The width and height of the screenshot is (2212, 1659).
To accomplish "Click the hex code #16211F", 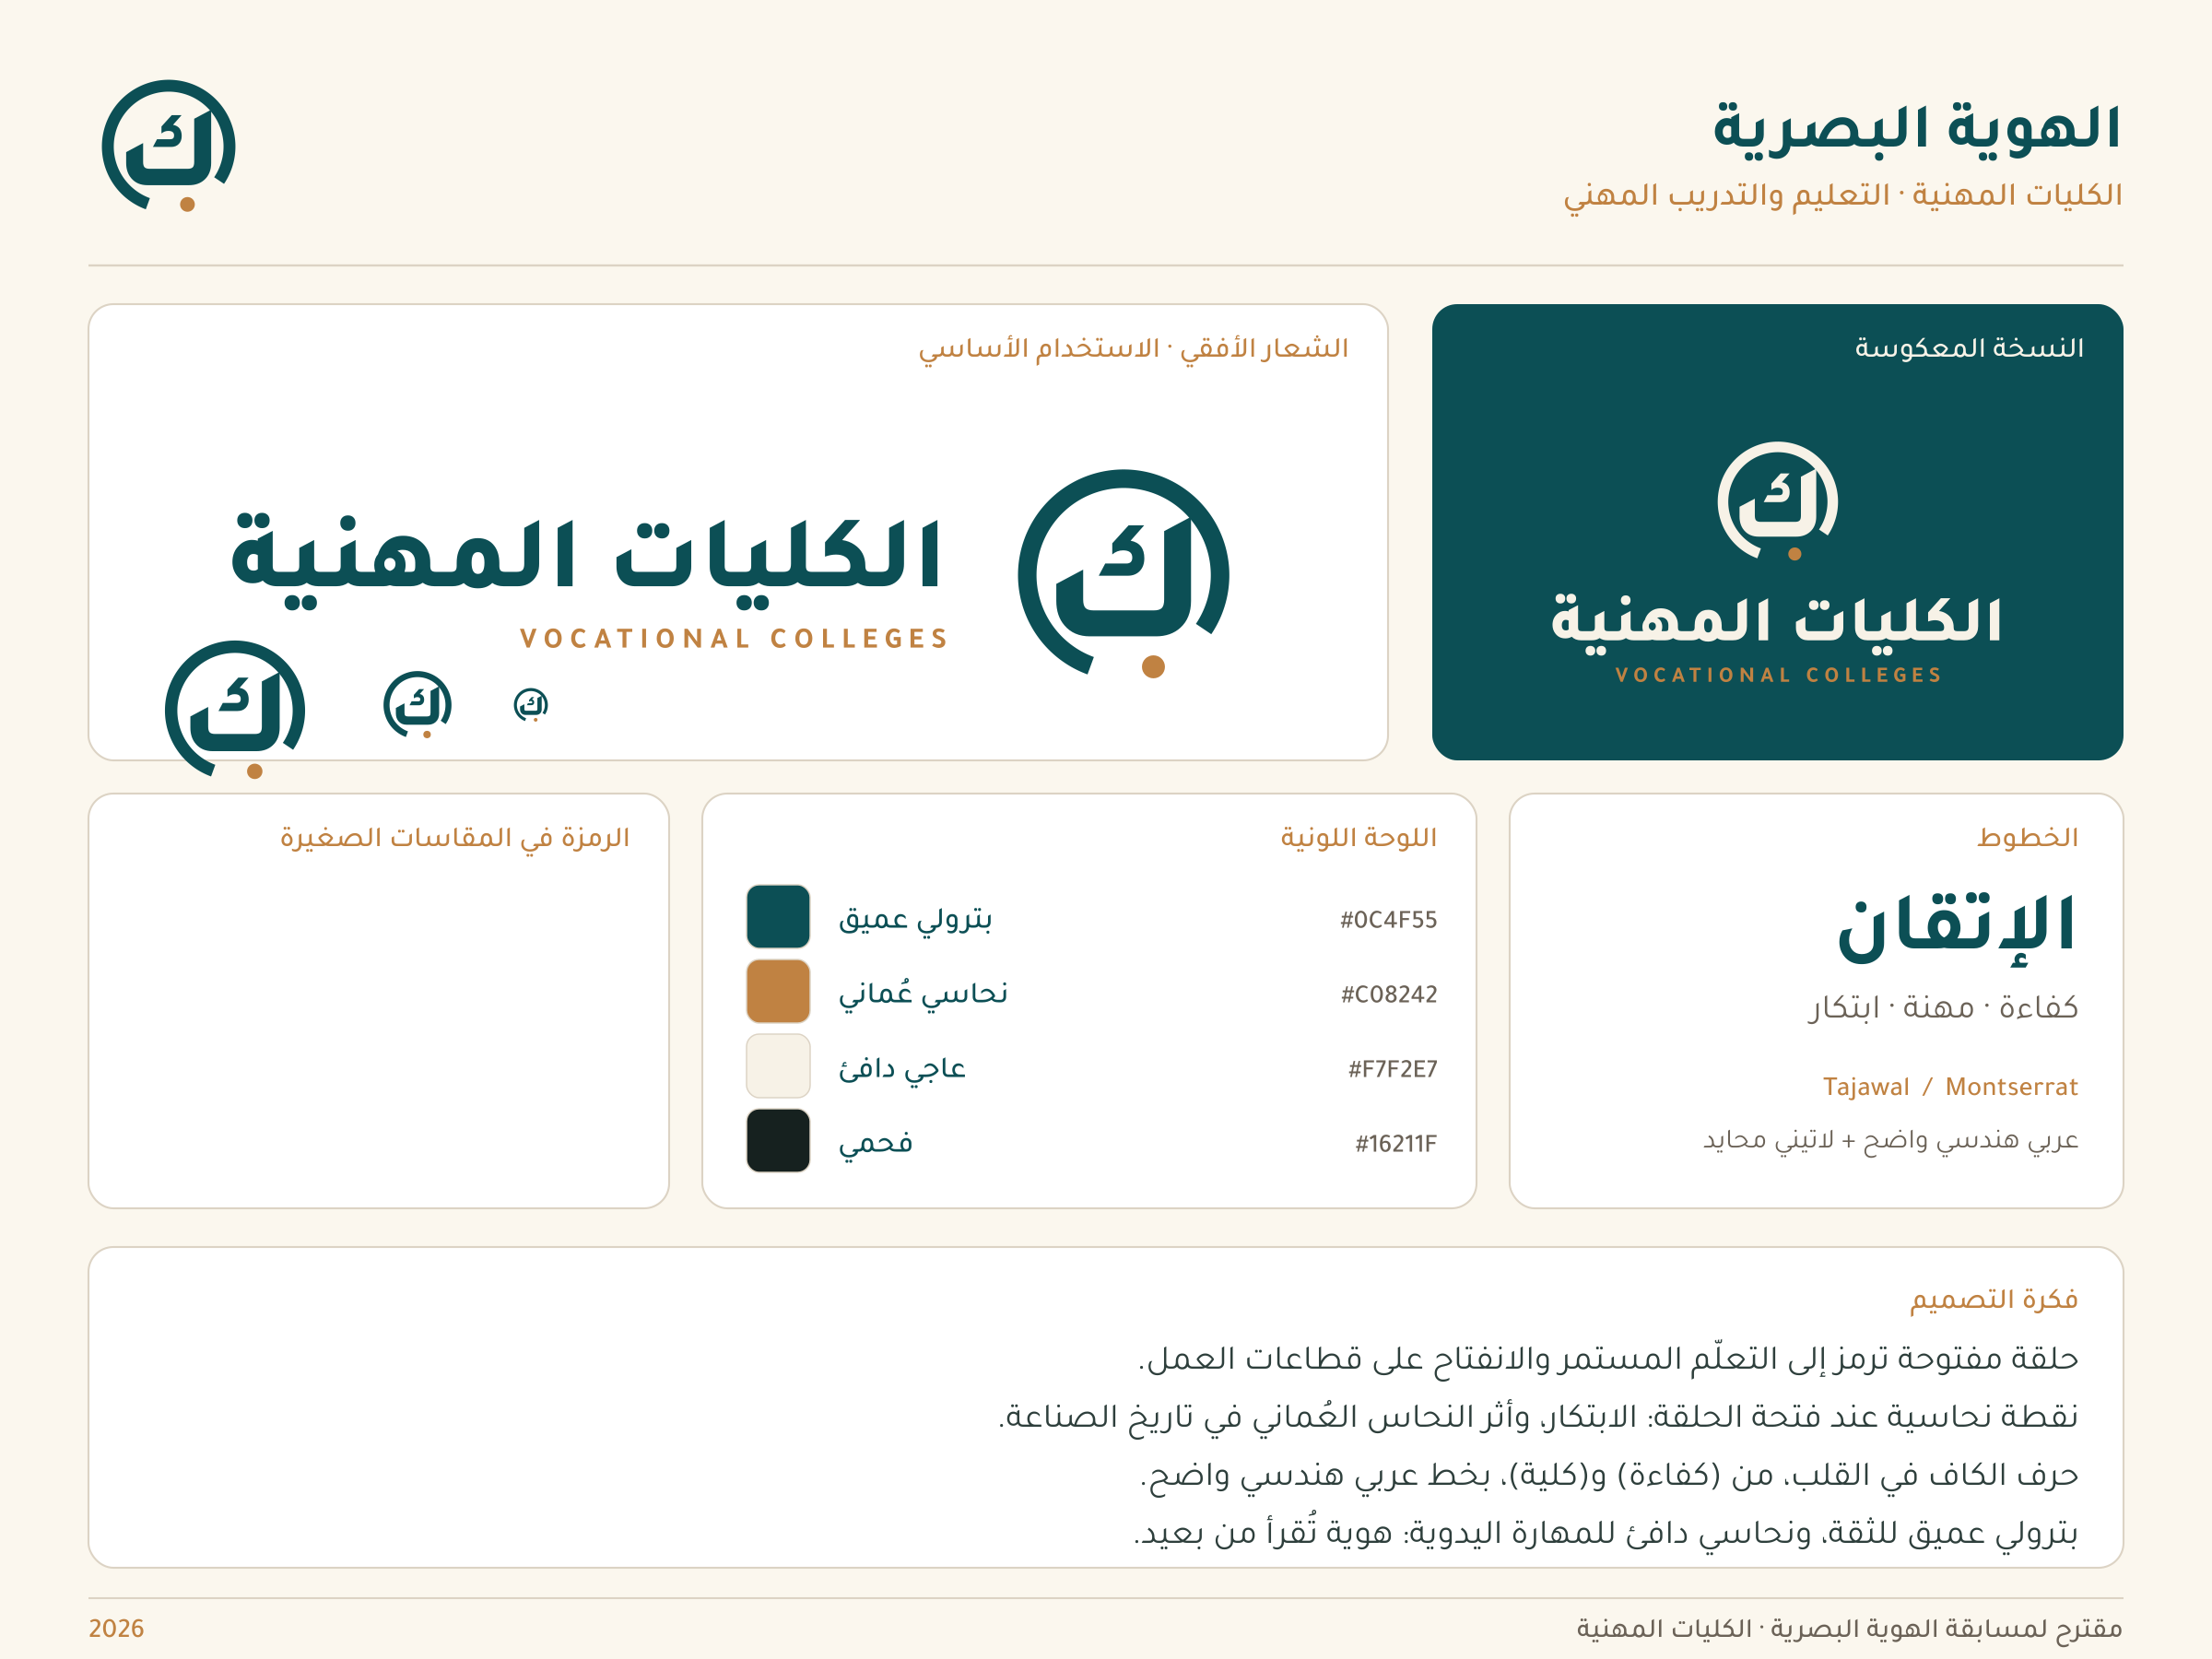I will [x=1396, y=1144].
